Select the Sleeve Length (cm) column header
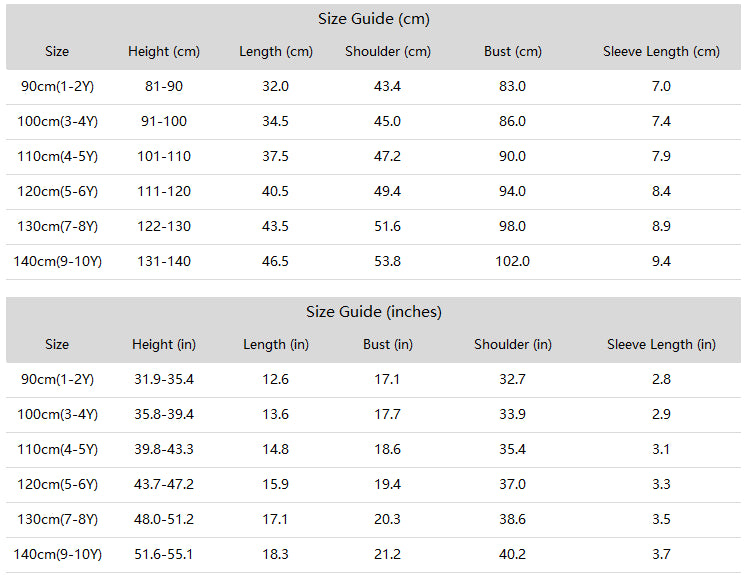 (x=661, y=51)
